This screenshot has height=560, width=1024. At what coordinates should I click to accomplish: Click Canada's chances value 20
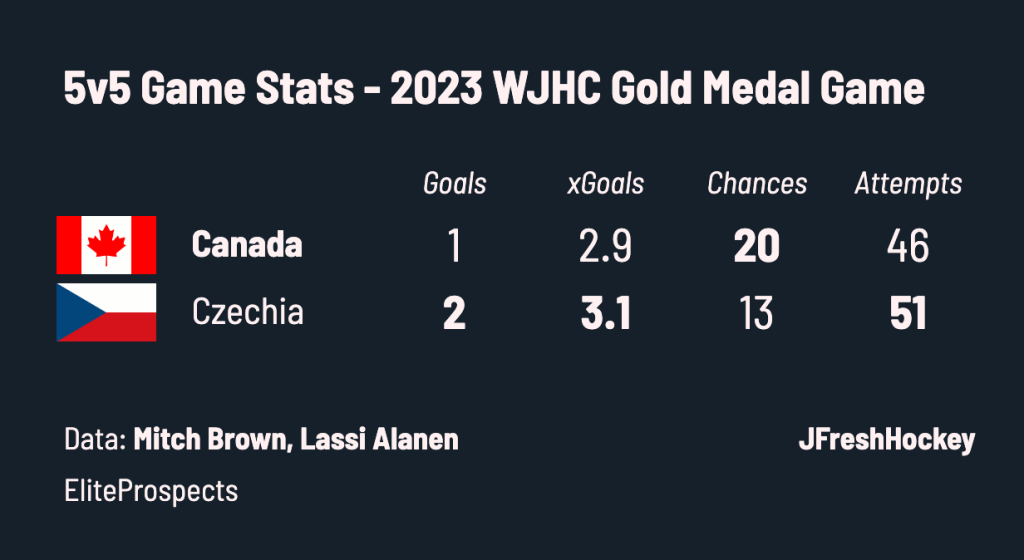(757, 247)
